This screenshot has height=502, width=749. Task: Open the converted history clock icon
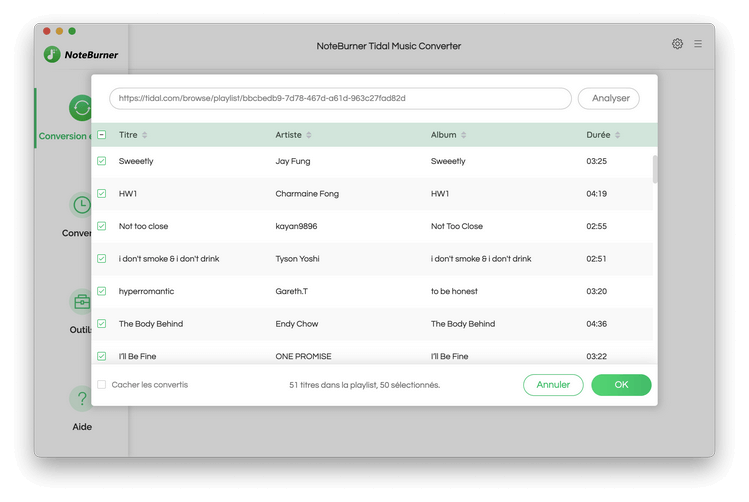80,205
